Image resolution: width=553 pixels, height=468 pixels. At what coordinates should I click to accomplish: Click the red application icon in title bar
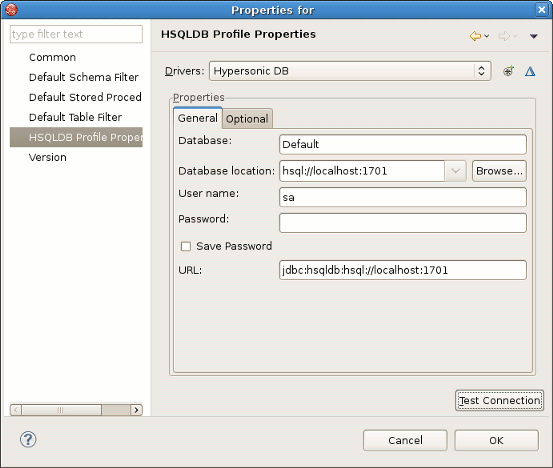(11, 10)
